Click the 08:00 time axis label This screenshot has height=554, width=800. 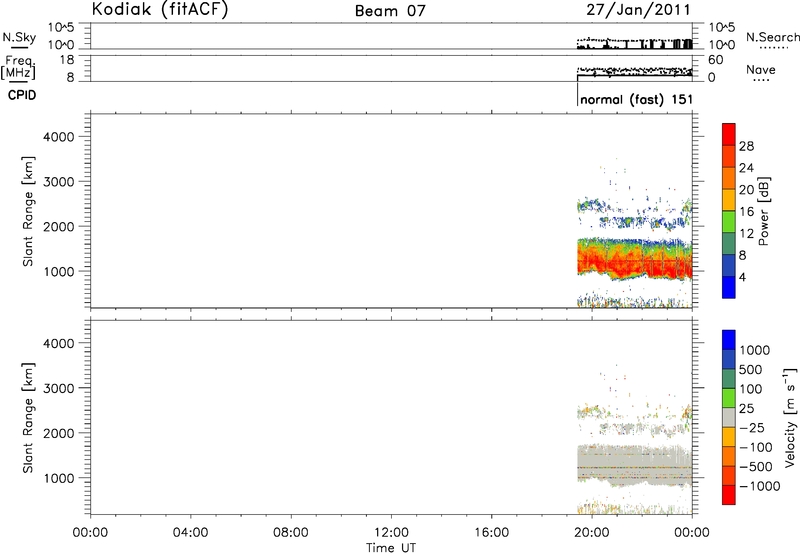291,533
